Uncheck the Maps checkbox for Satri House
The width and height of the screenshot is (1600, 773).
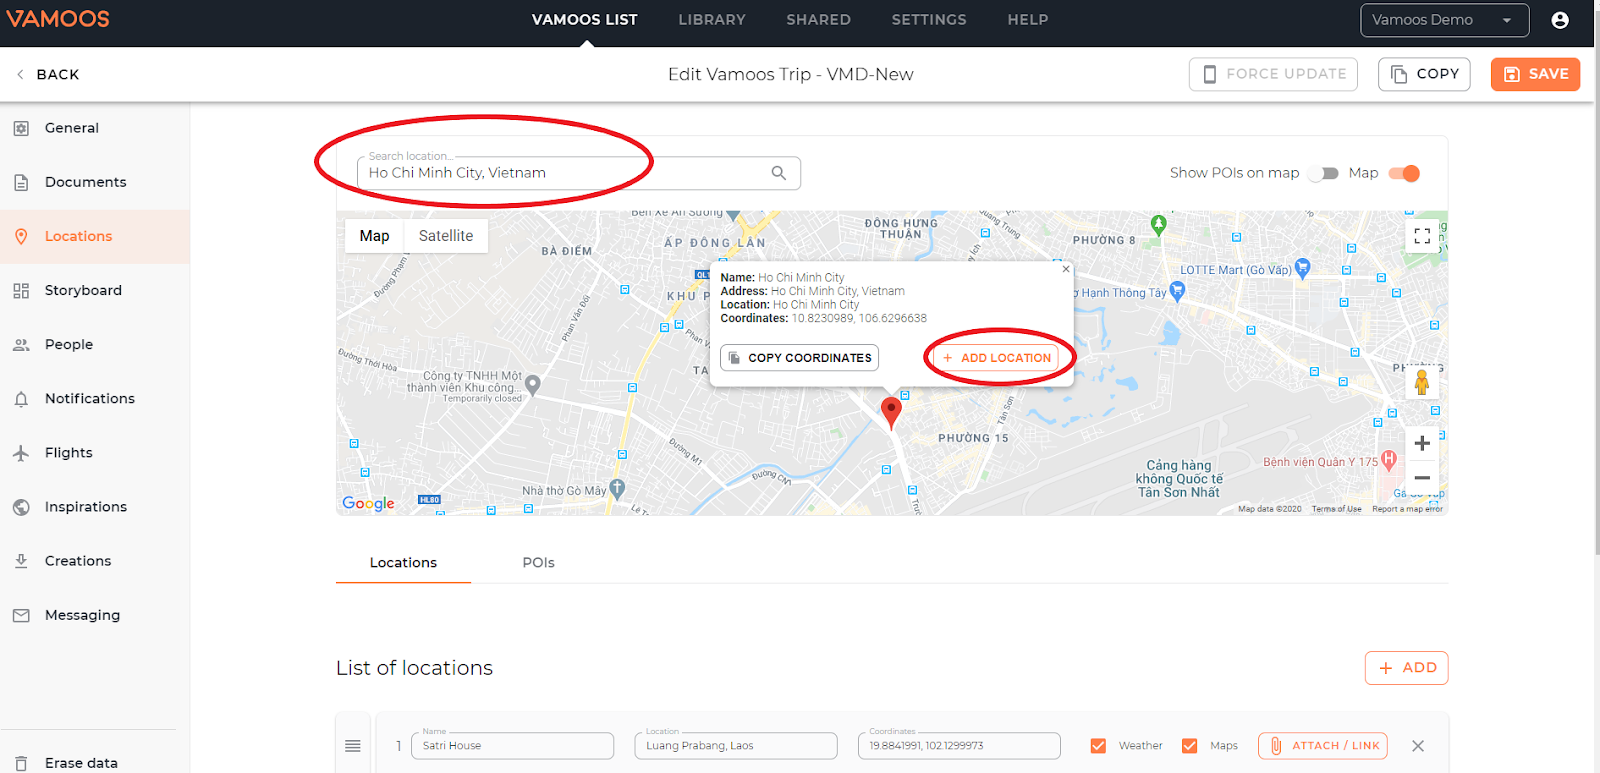click(1189, 746)
